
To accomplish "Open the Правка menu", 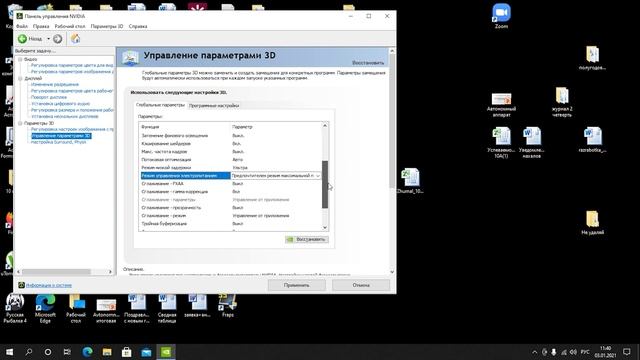I will click(41, 26).
